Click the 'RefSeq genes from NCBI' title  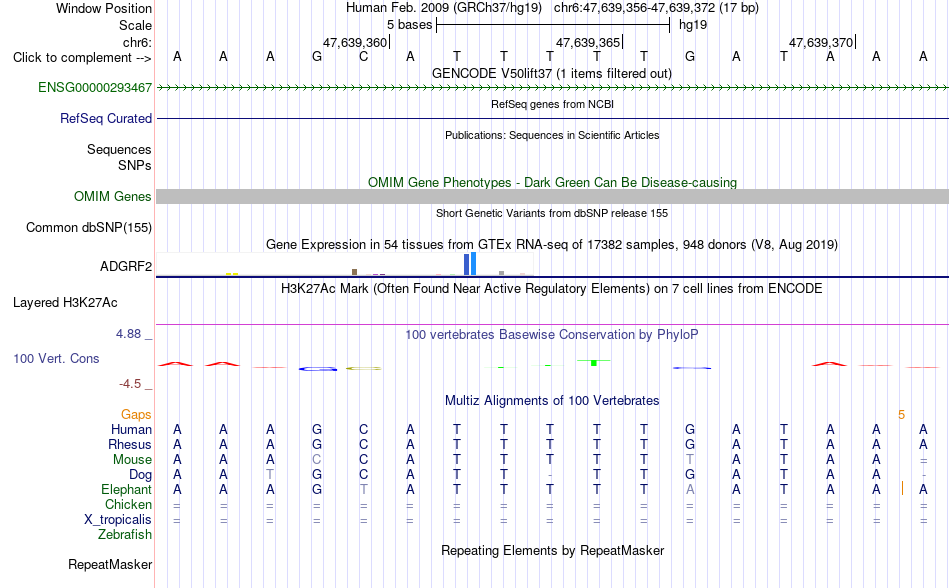point(552,104)
